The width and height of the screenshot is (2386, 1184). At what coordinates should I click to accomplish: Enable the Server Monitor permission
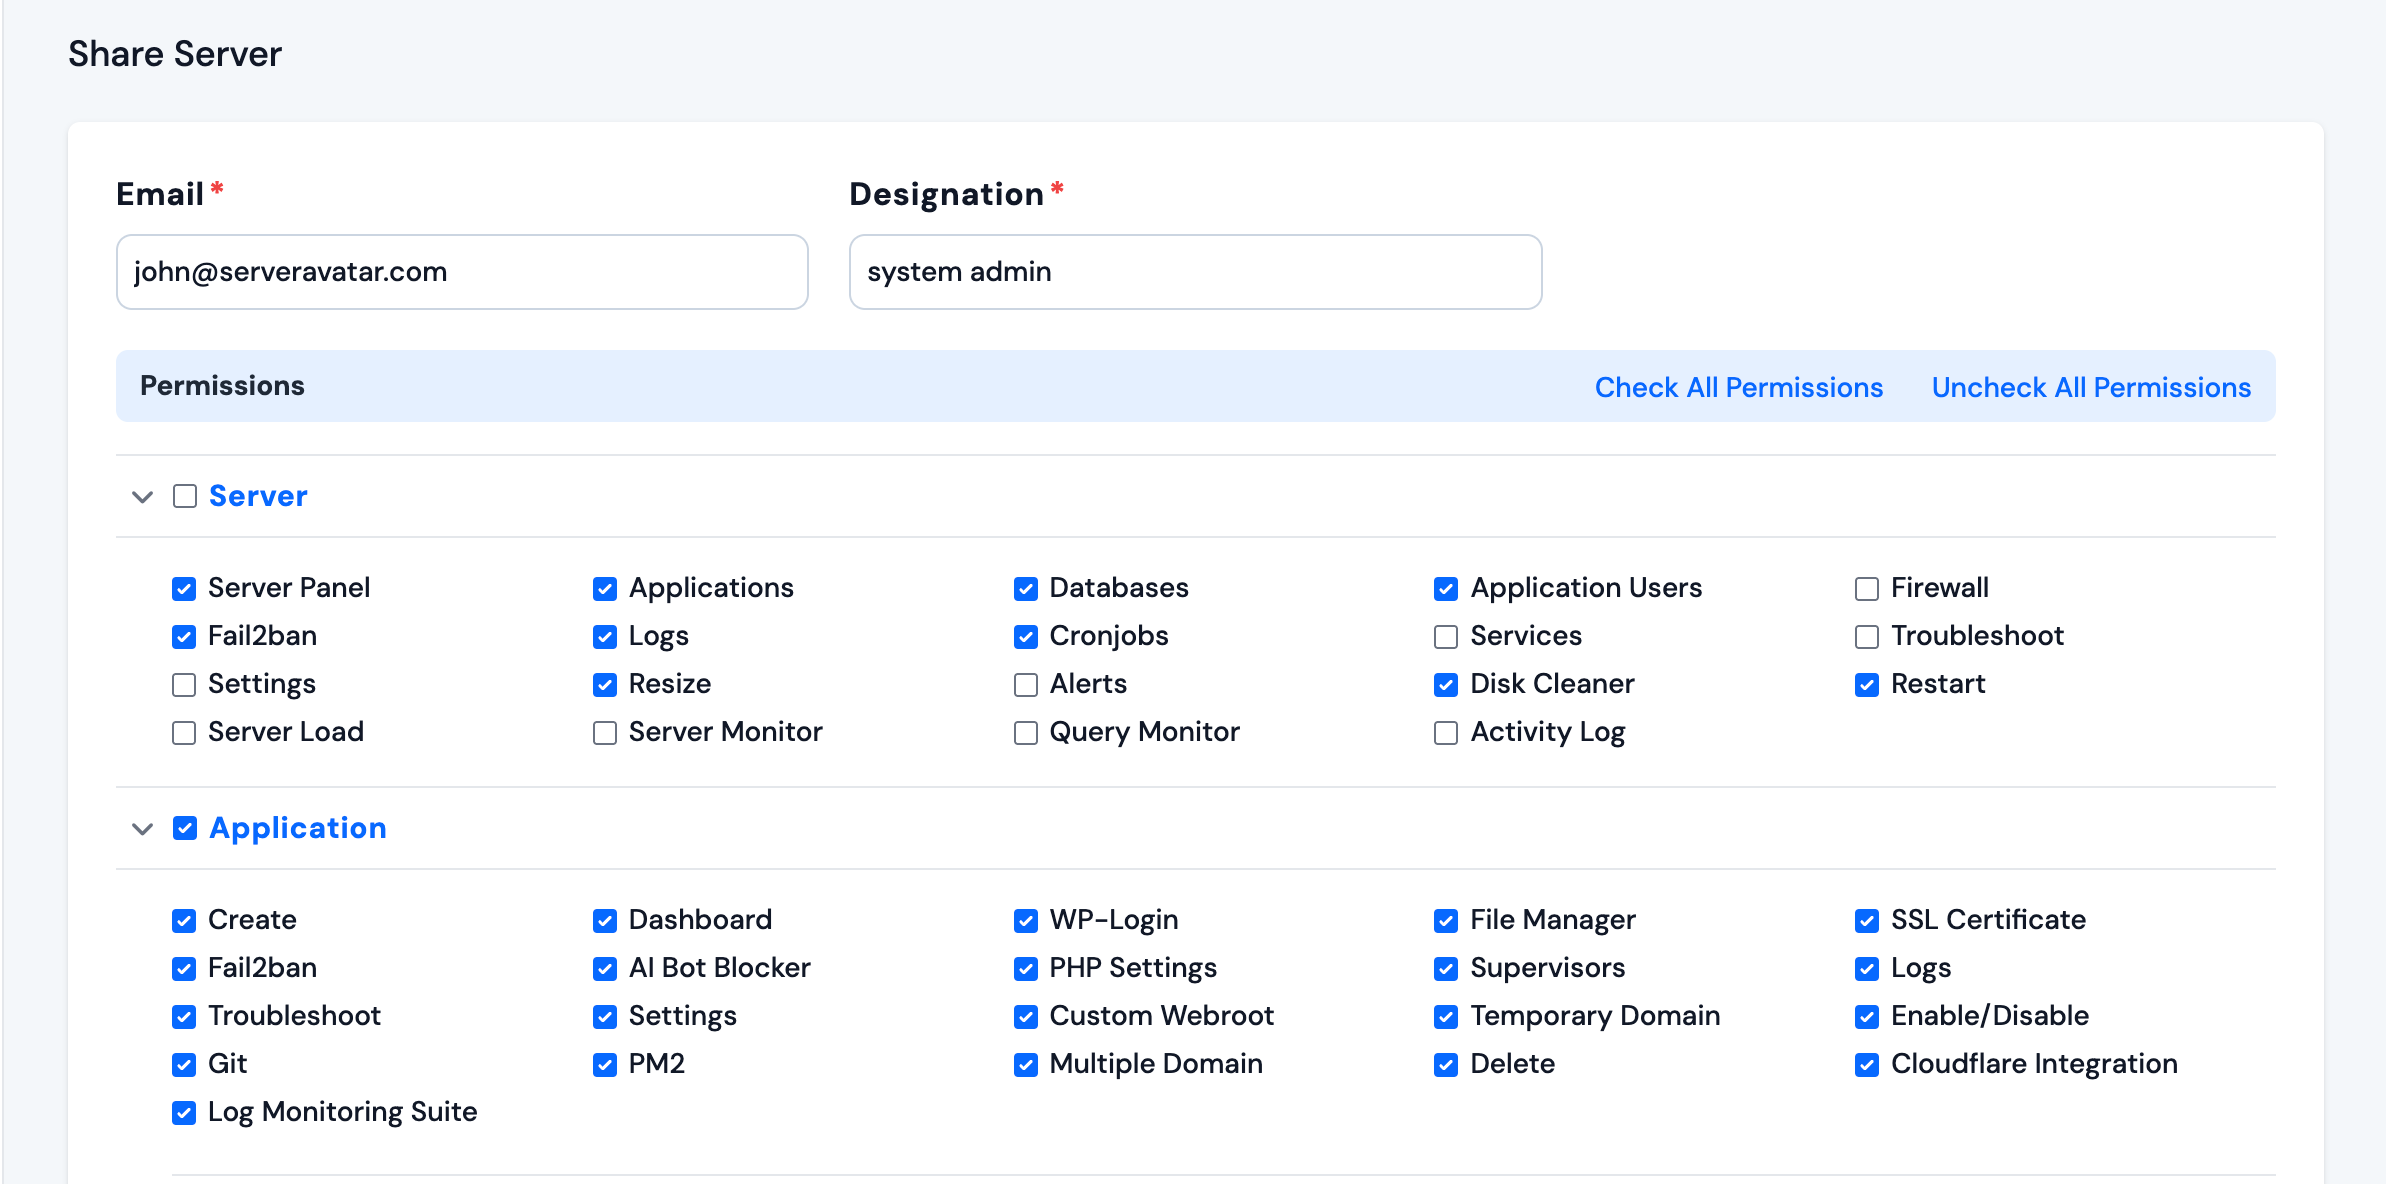tap(604, 733)
